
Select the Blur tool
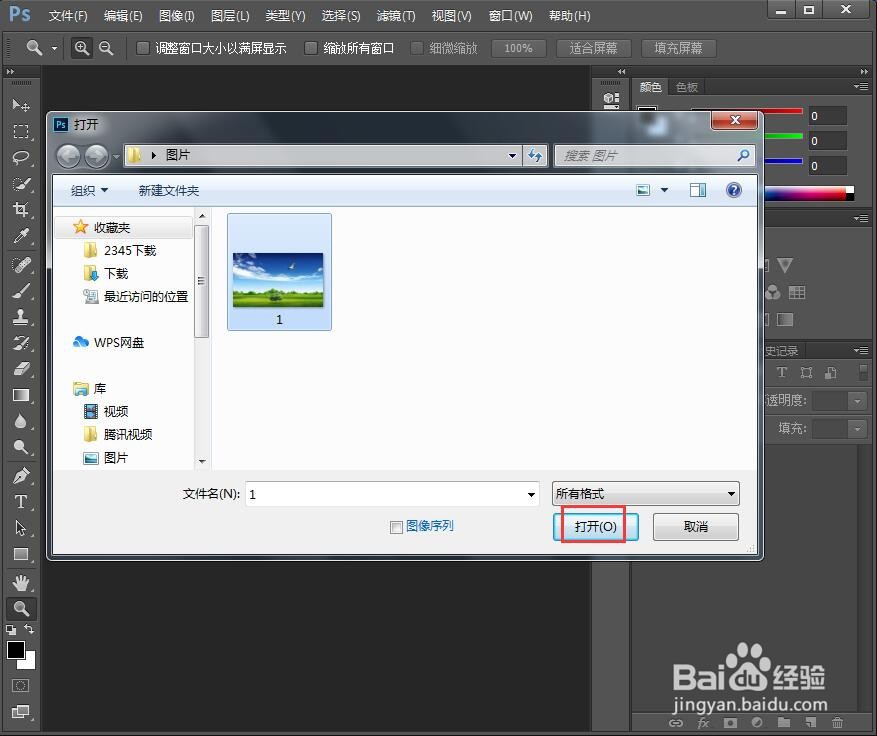[21, 421]
